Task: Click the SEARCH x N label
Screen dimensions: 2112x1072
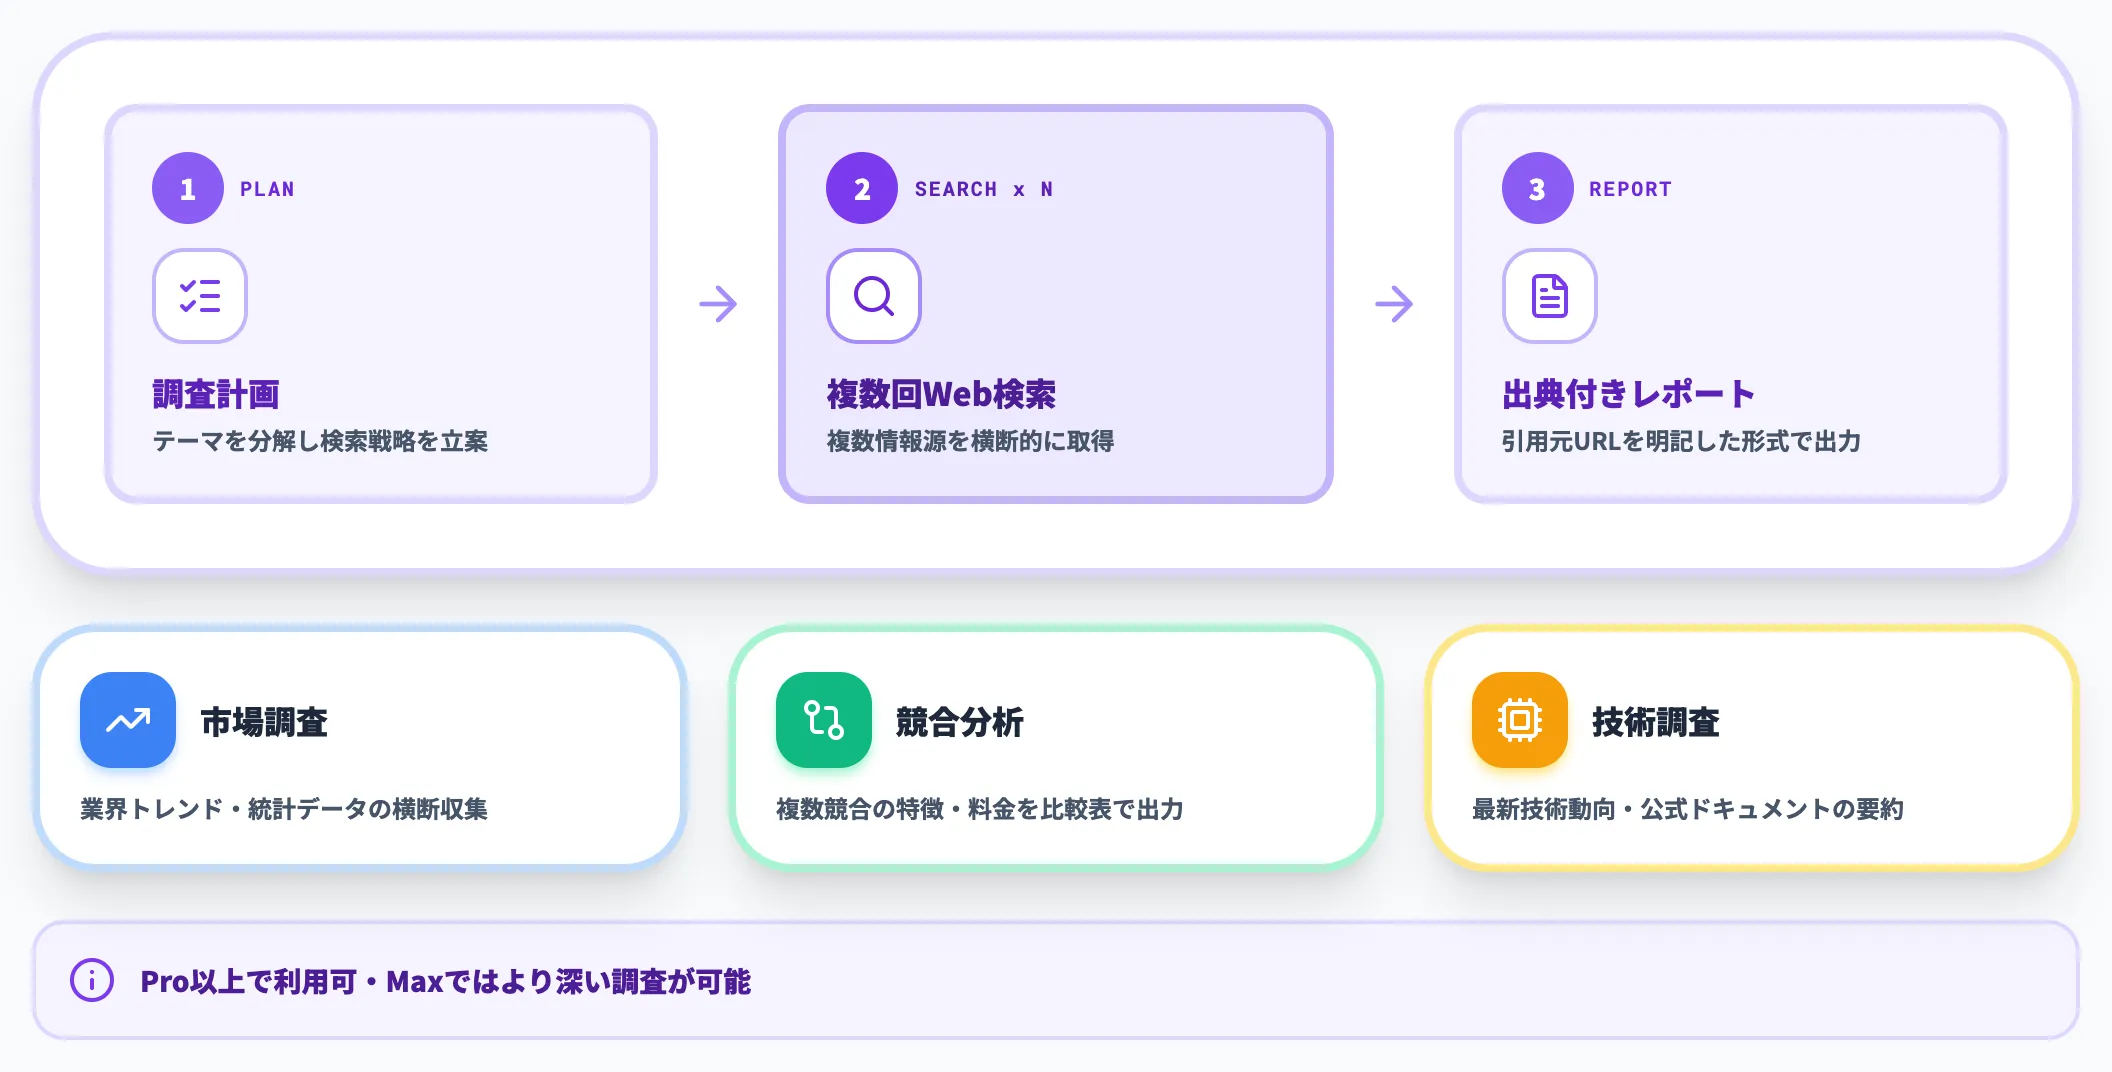Action: click(x=984, y=189)
